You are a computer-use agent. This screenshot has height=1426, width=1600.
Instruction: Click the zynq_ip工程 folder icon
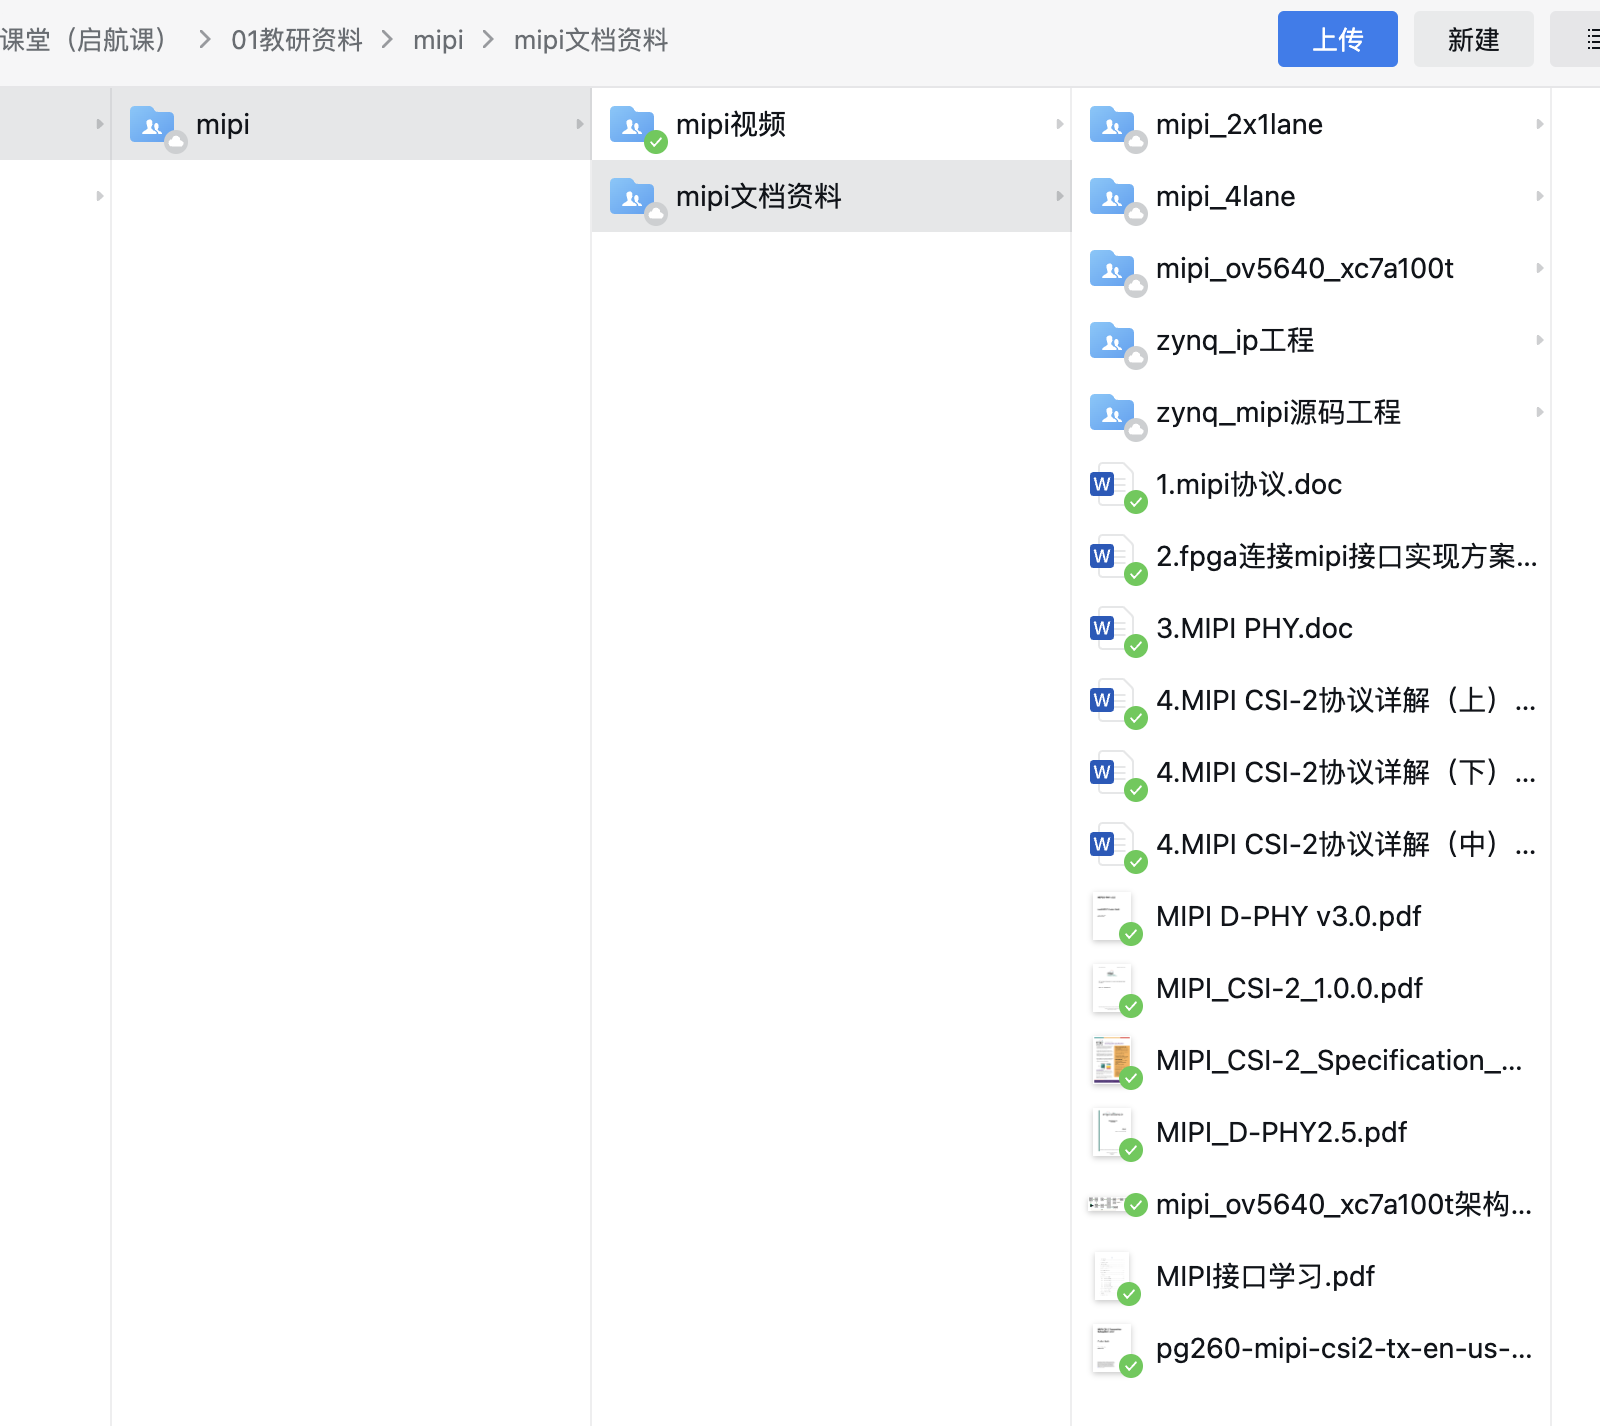pyautogui.click(x=1112, y=341)
